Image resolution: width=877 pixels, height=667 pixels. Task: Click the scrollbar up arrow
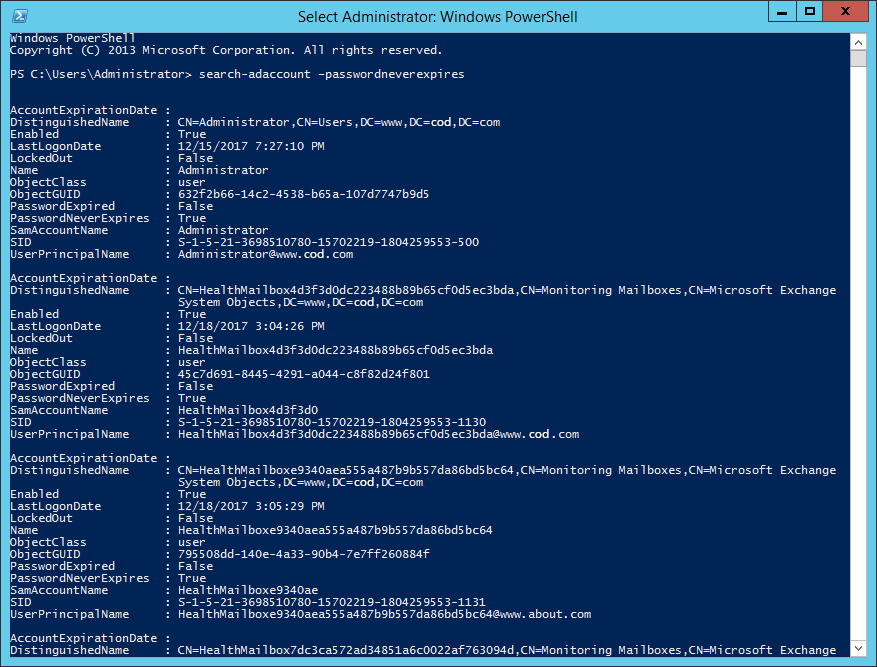858,41
